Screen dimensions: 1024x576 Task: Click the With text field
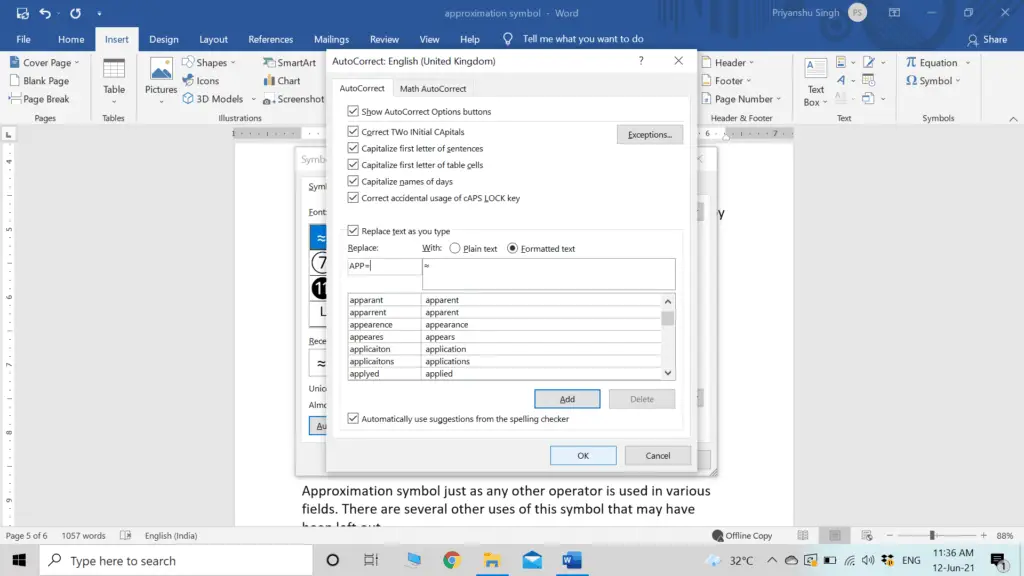tap(549, 274)
